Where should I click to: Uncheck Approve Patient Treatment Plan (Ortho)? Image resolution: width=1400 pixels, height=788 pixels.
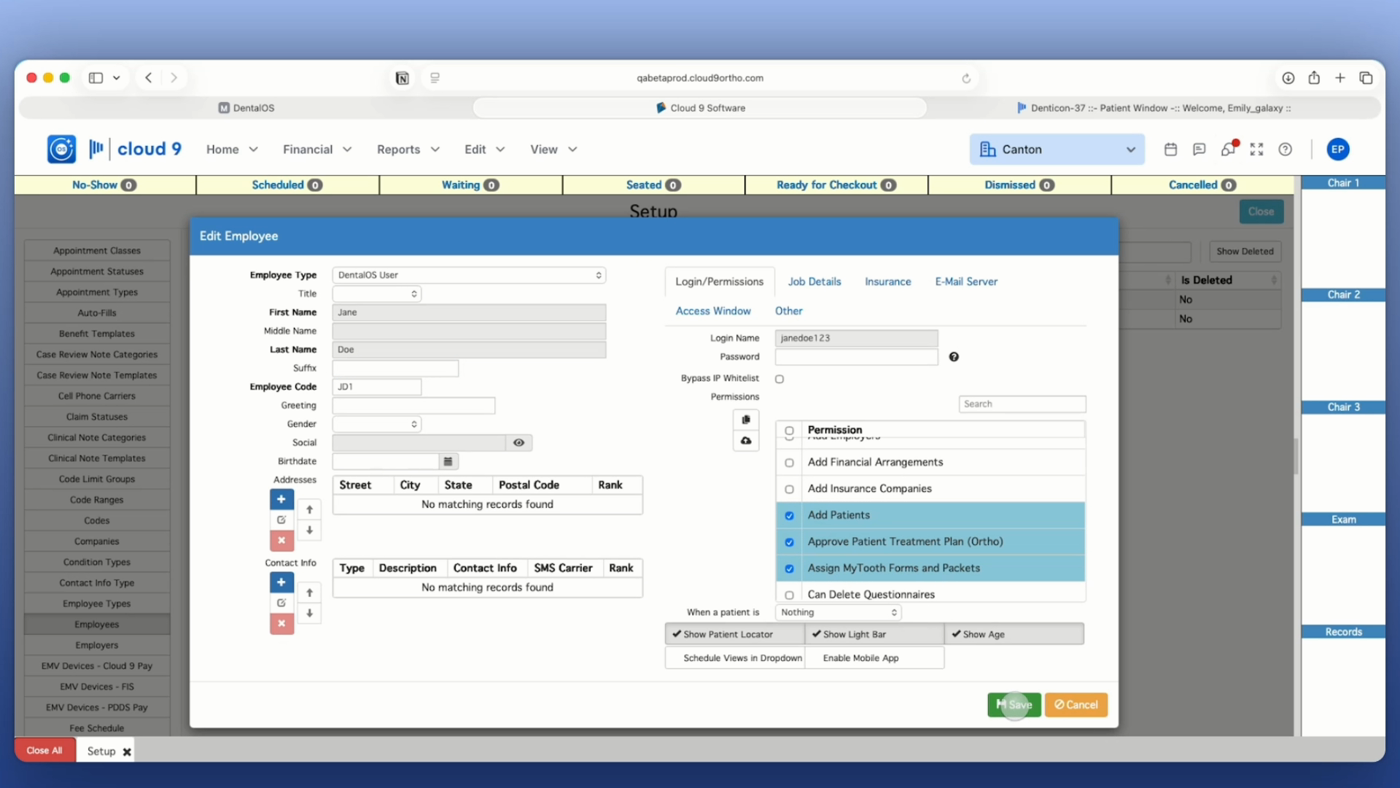789,542
